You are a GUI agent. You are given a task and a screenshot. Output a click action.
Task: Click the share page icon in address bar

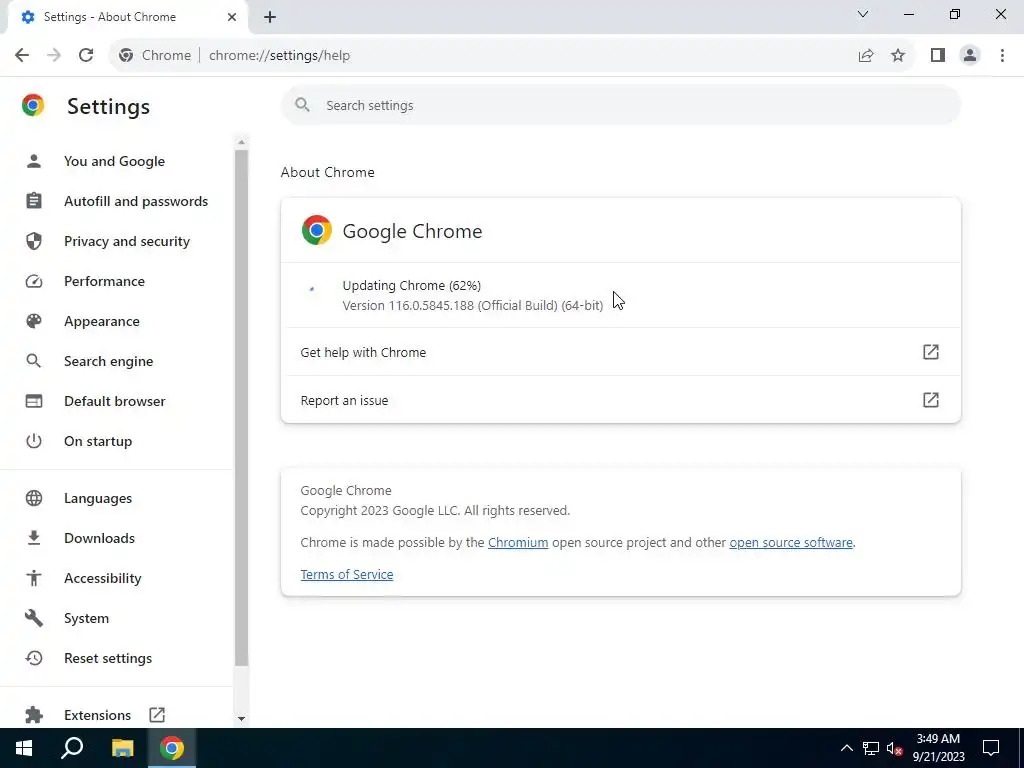[x=866, y=56]
